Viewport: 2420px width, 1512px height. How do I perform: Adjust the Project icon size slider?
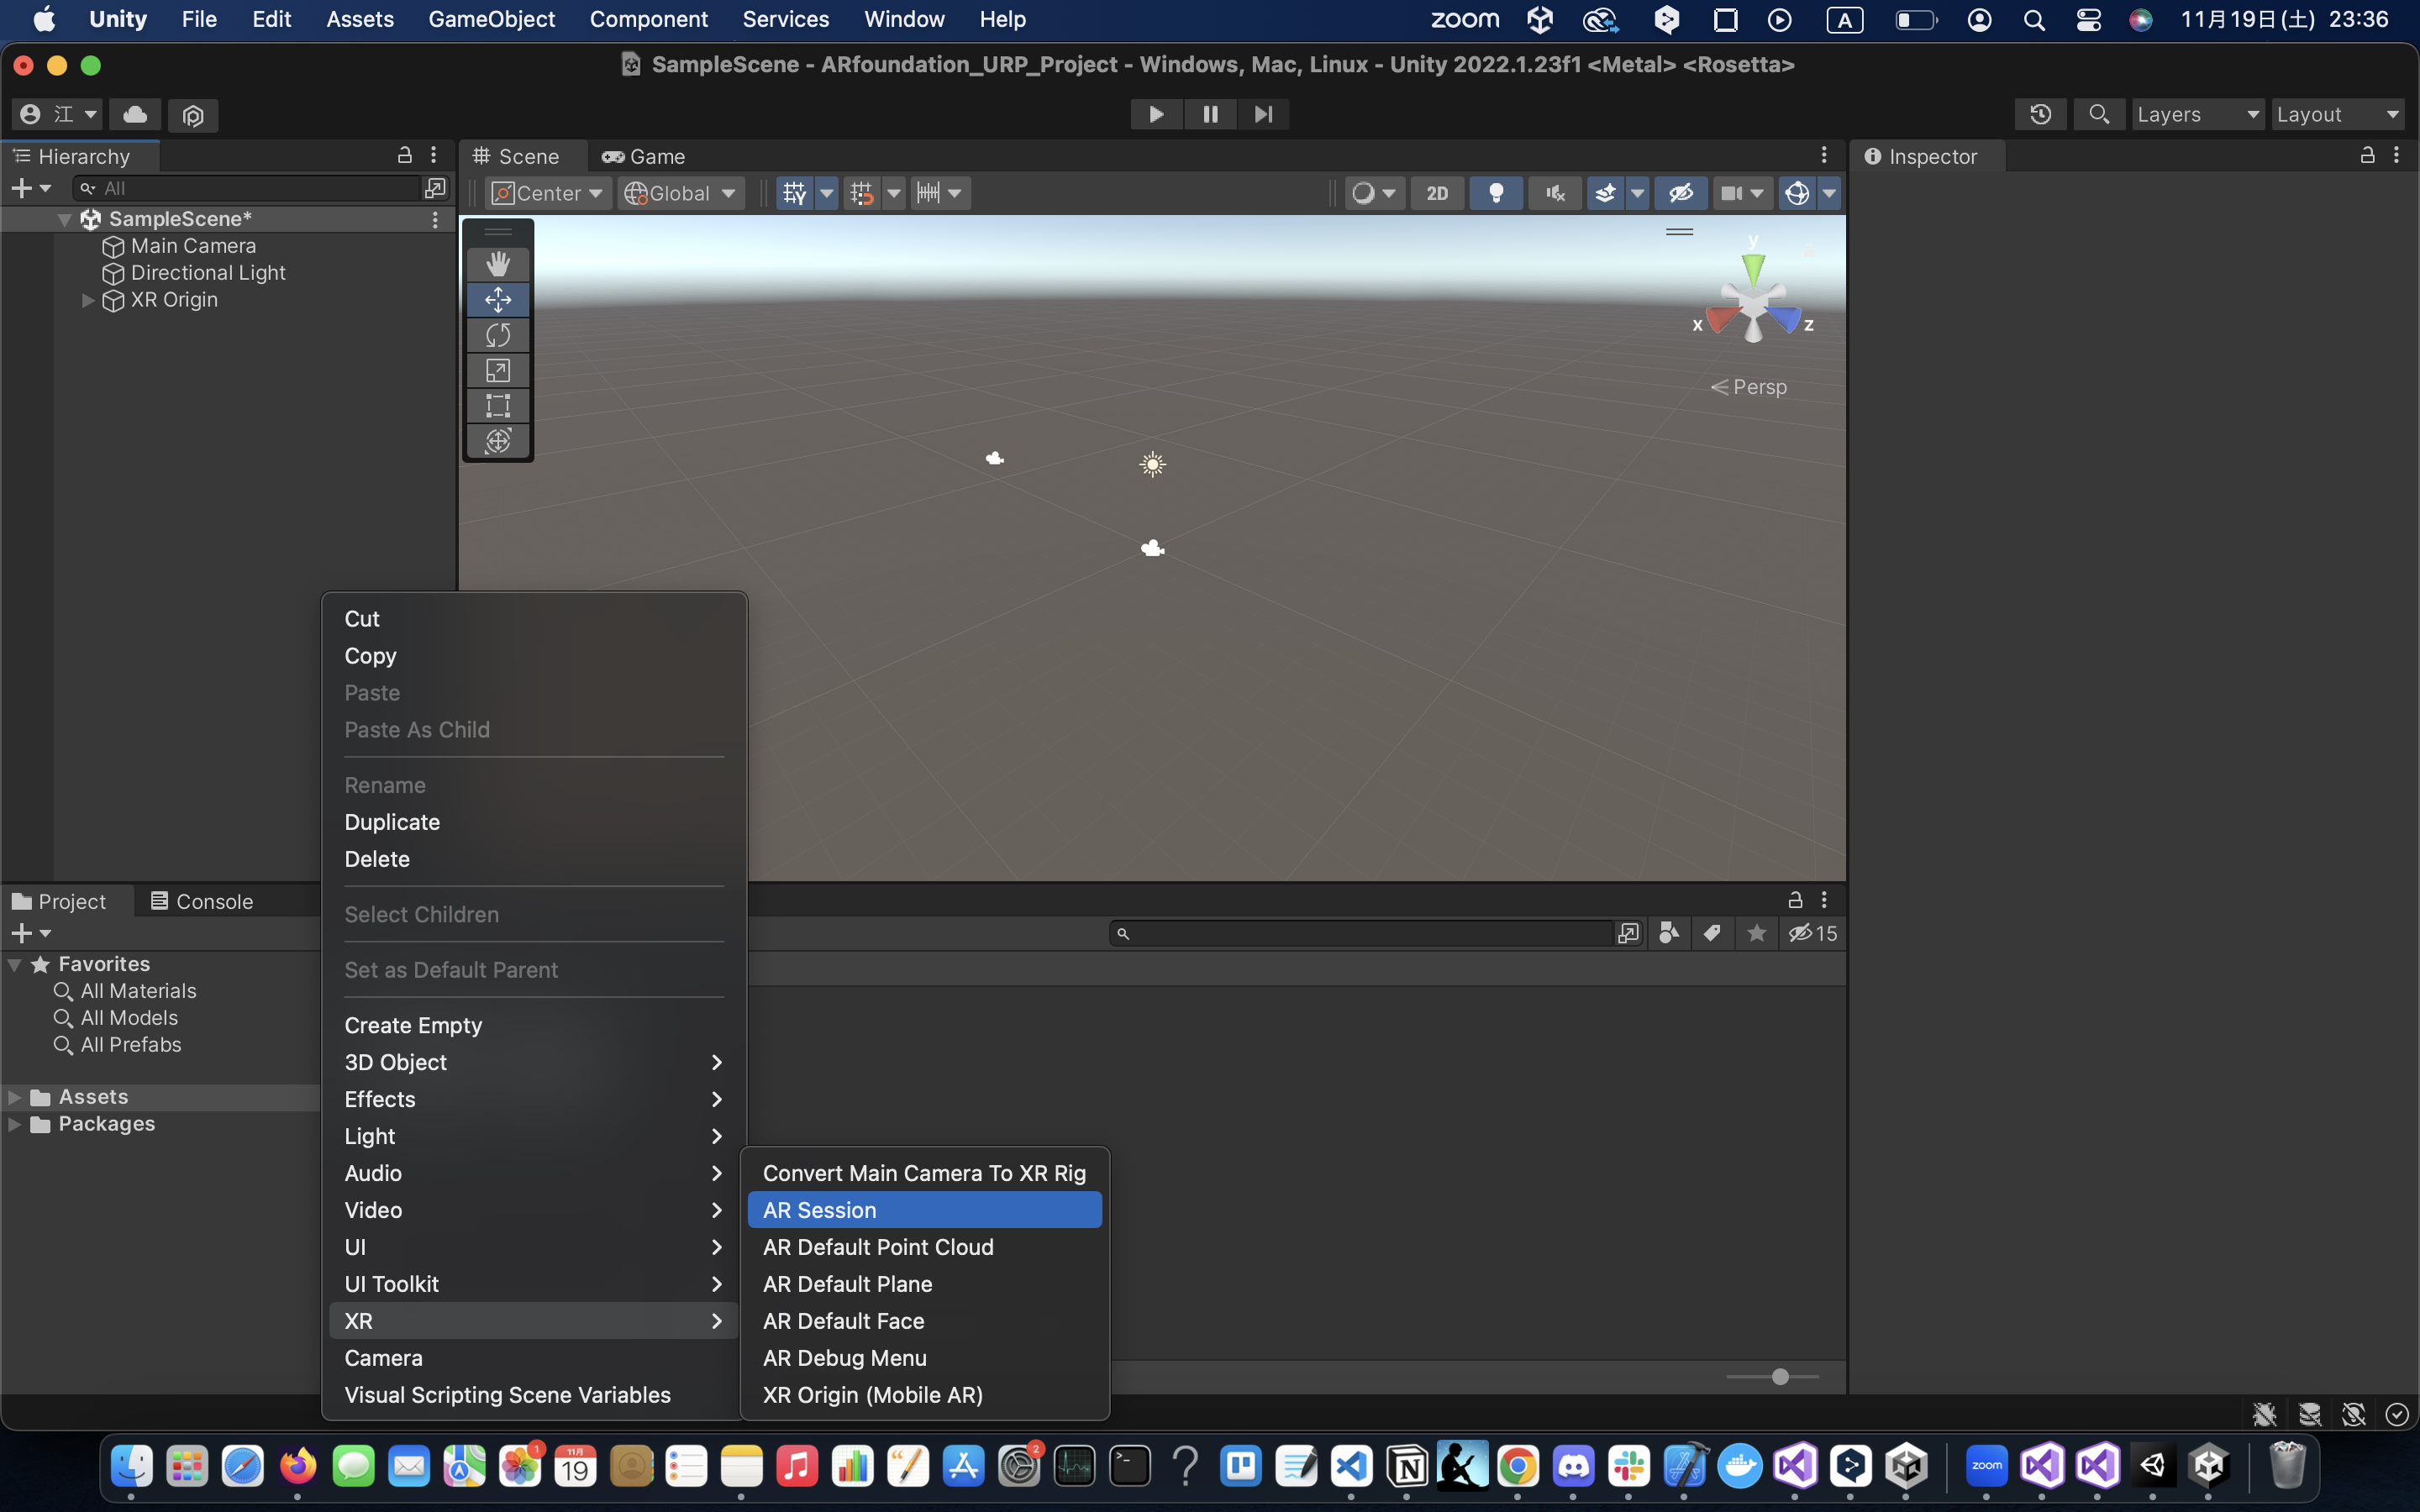pyautogui.click(x=1780, y=1377)
